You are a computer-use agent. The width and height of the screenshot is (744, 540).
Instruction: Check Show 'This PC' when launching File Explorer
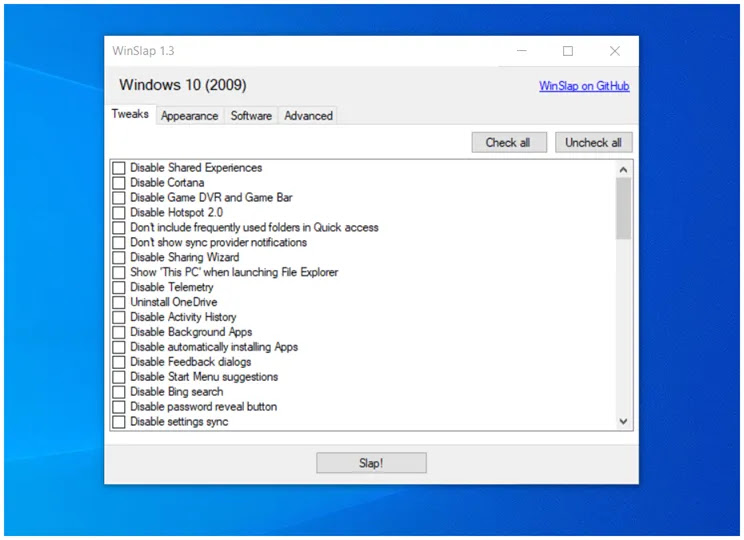click(x=119, y=272)
